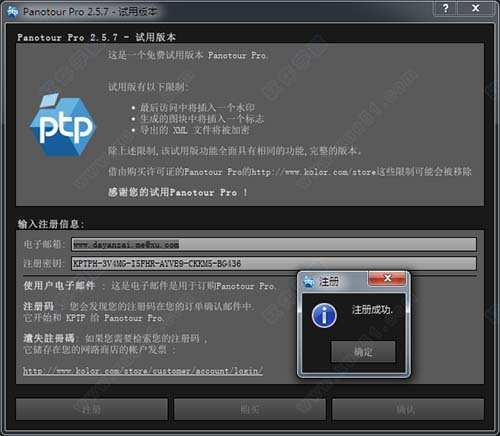
Task: Click the kolor.com/store URL in description text
Action: (x=313, y=172)
